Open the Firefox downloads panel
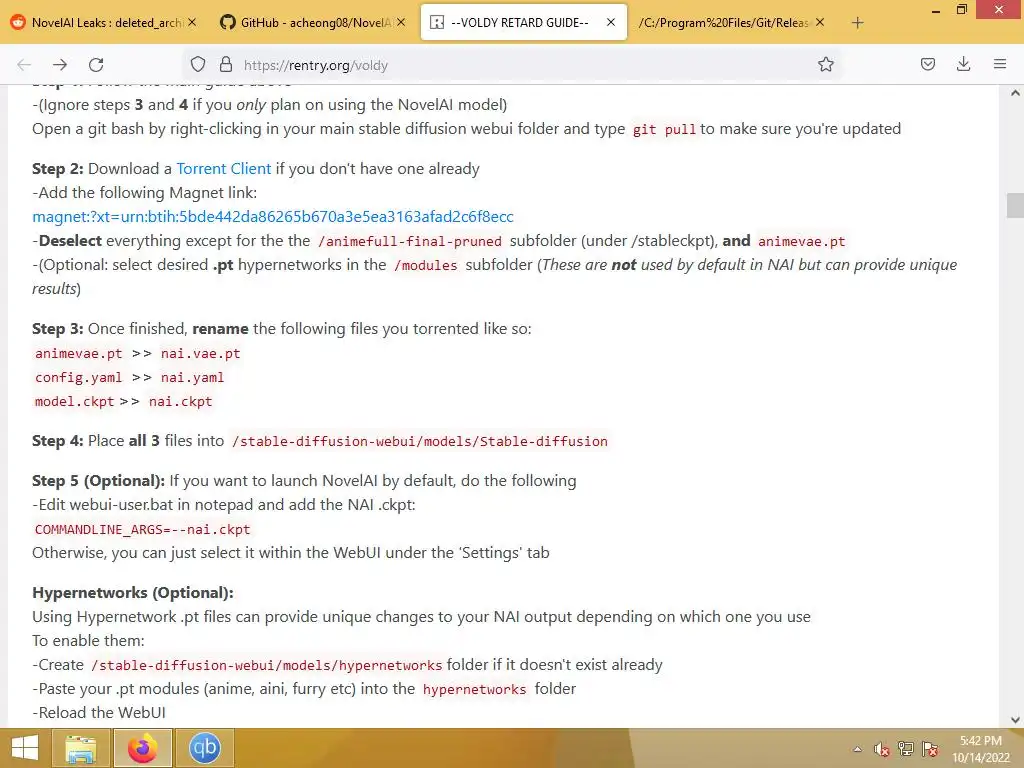1024x768 pixels. point(963,64)
